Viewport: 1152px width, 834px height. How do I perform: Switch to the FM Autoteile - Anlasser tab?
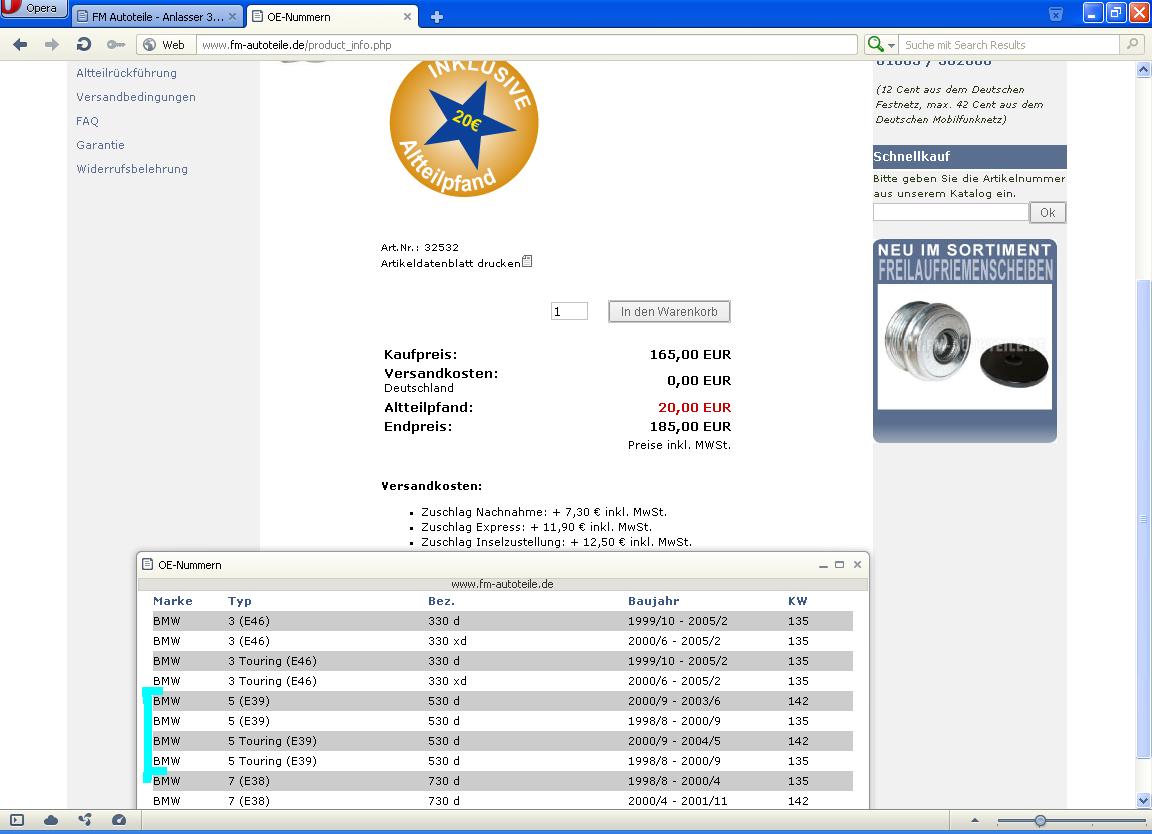point(157,16)
